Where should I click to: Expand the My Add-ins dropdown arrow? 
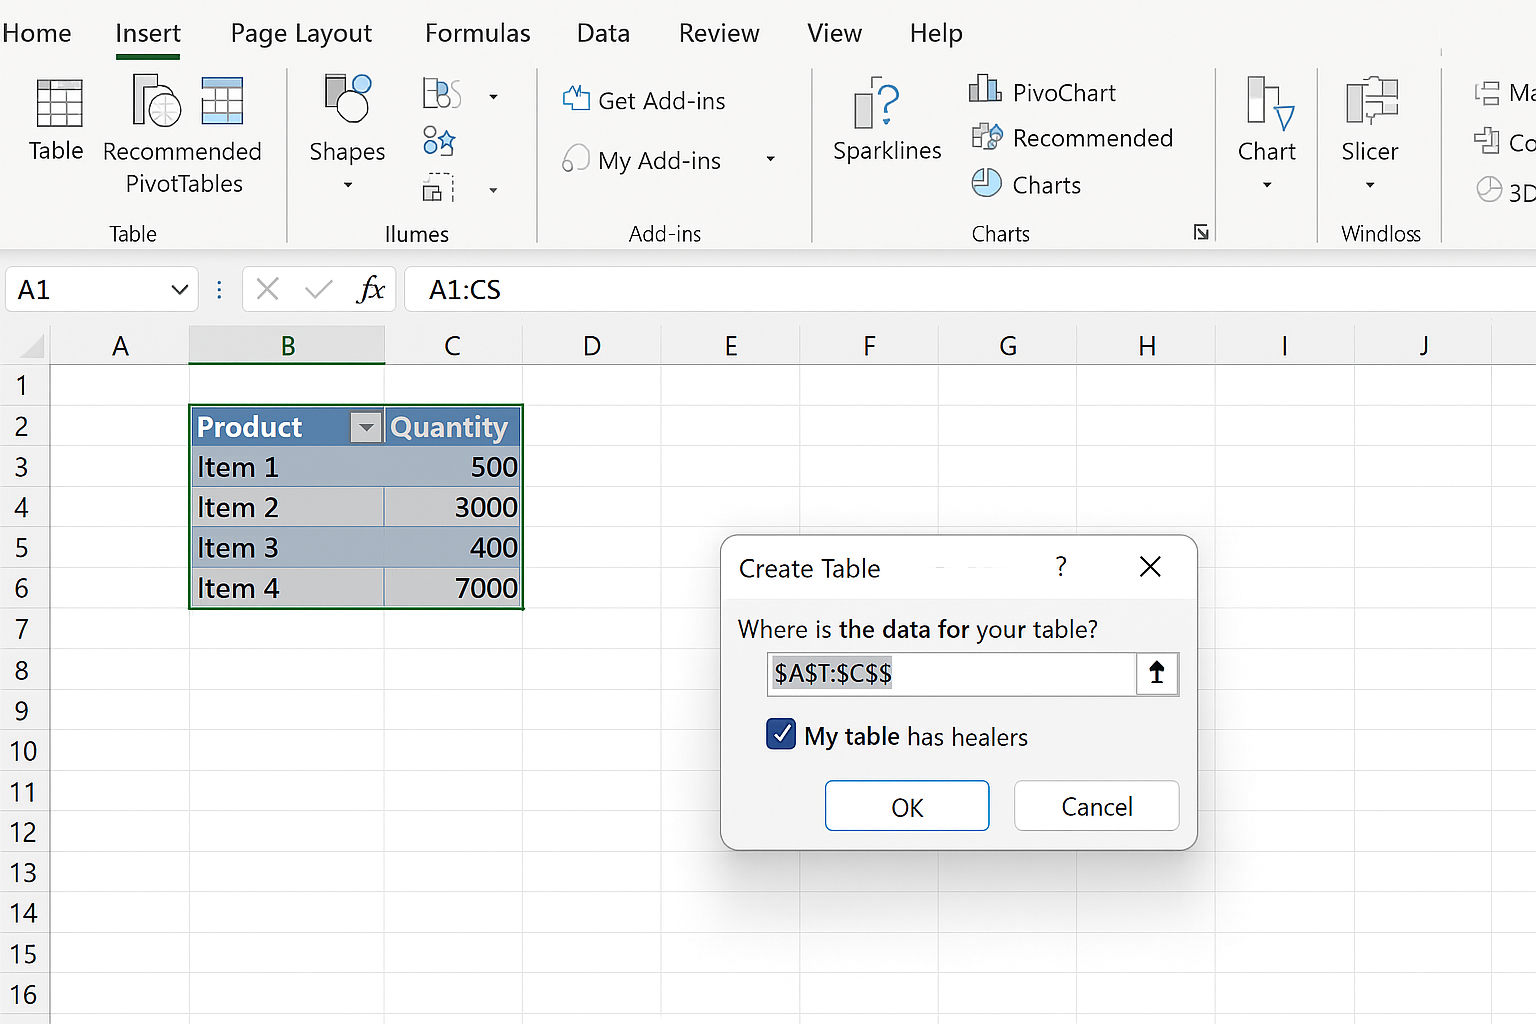tap(771, 159)
